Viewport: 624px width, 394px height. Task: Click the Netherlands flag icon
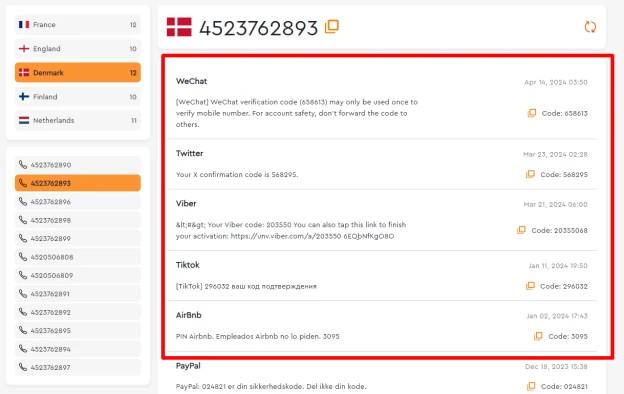click(x=24, y=120)
